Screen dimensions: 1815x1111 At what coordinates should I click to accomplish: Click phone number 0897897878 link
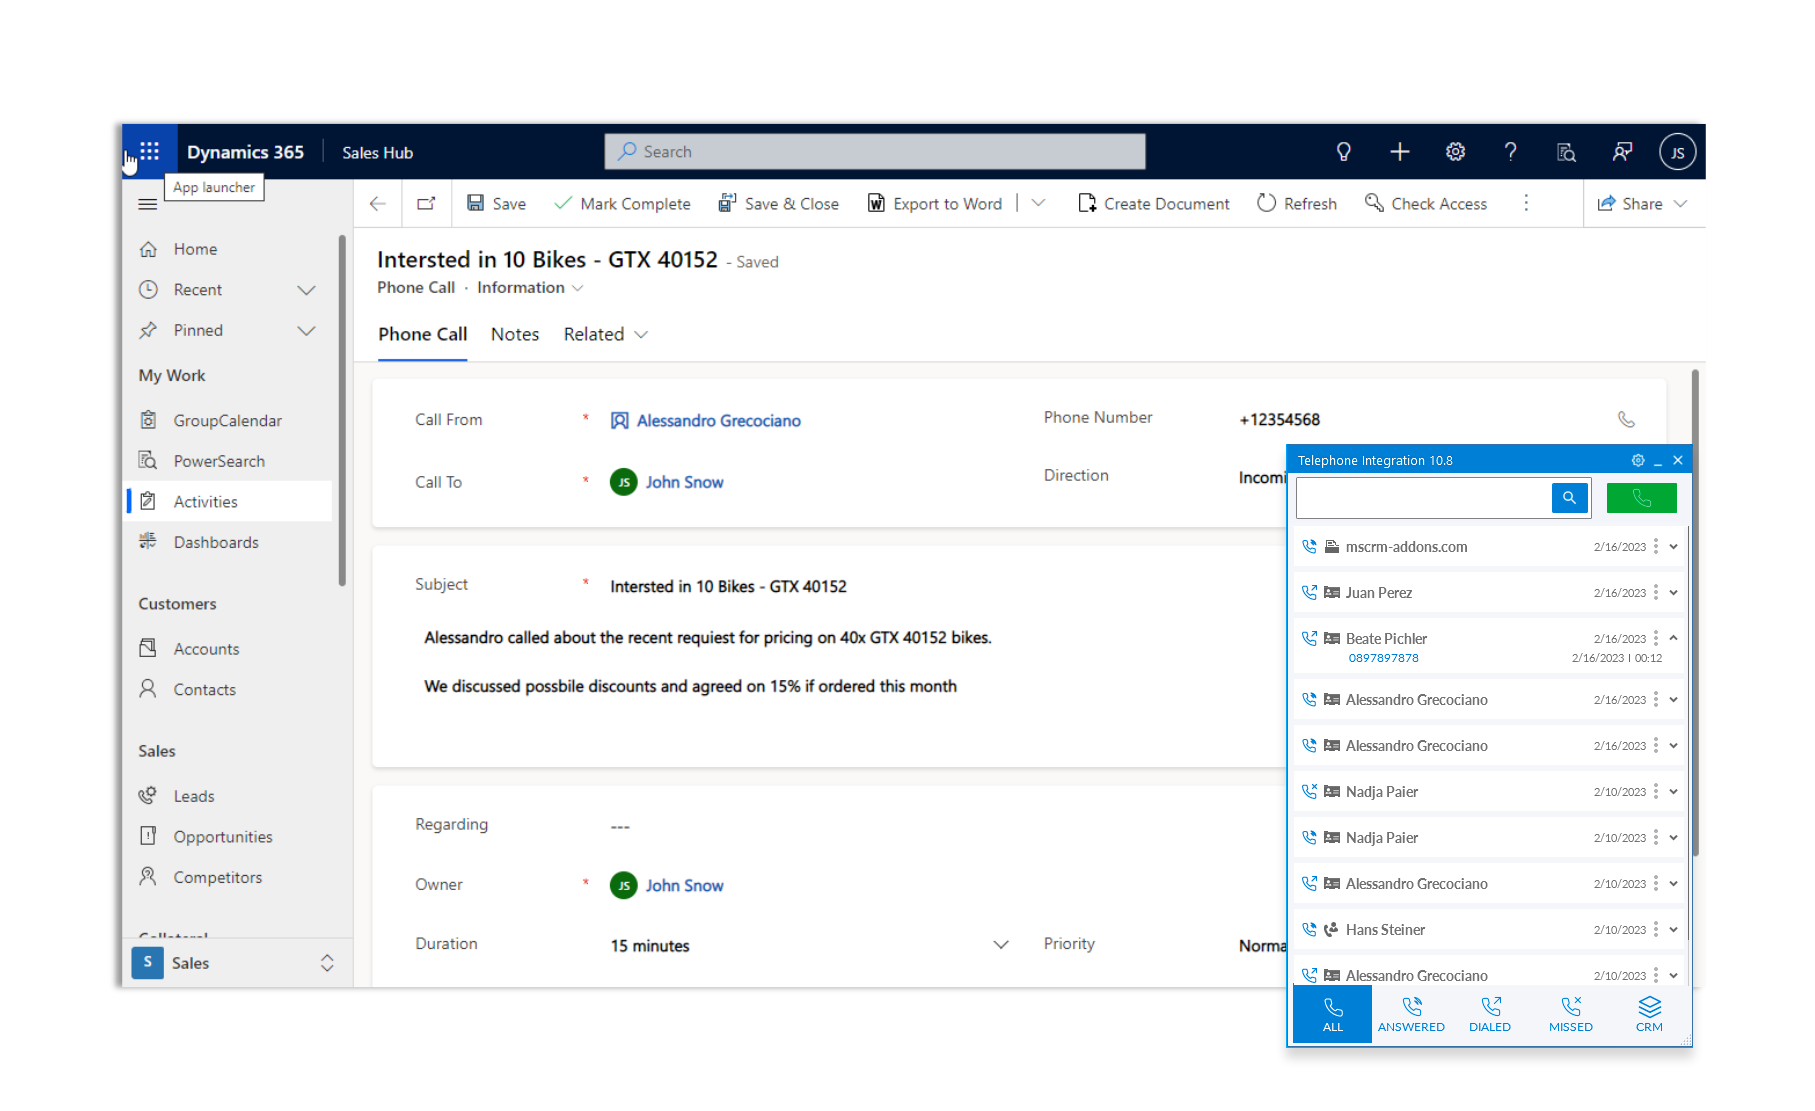coord(1383,658)
